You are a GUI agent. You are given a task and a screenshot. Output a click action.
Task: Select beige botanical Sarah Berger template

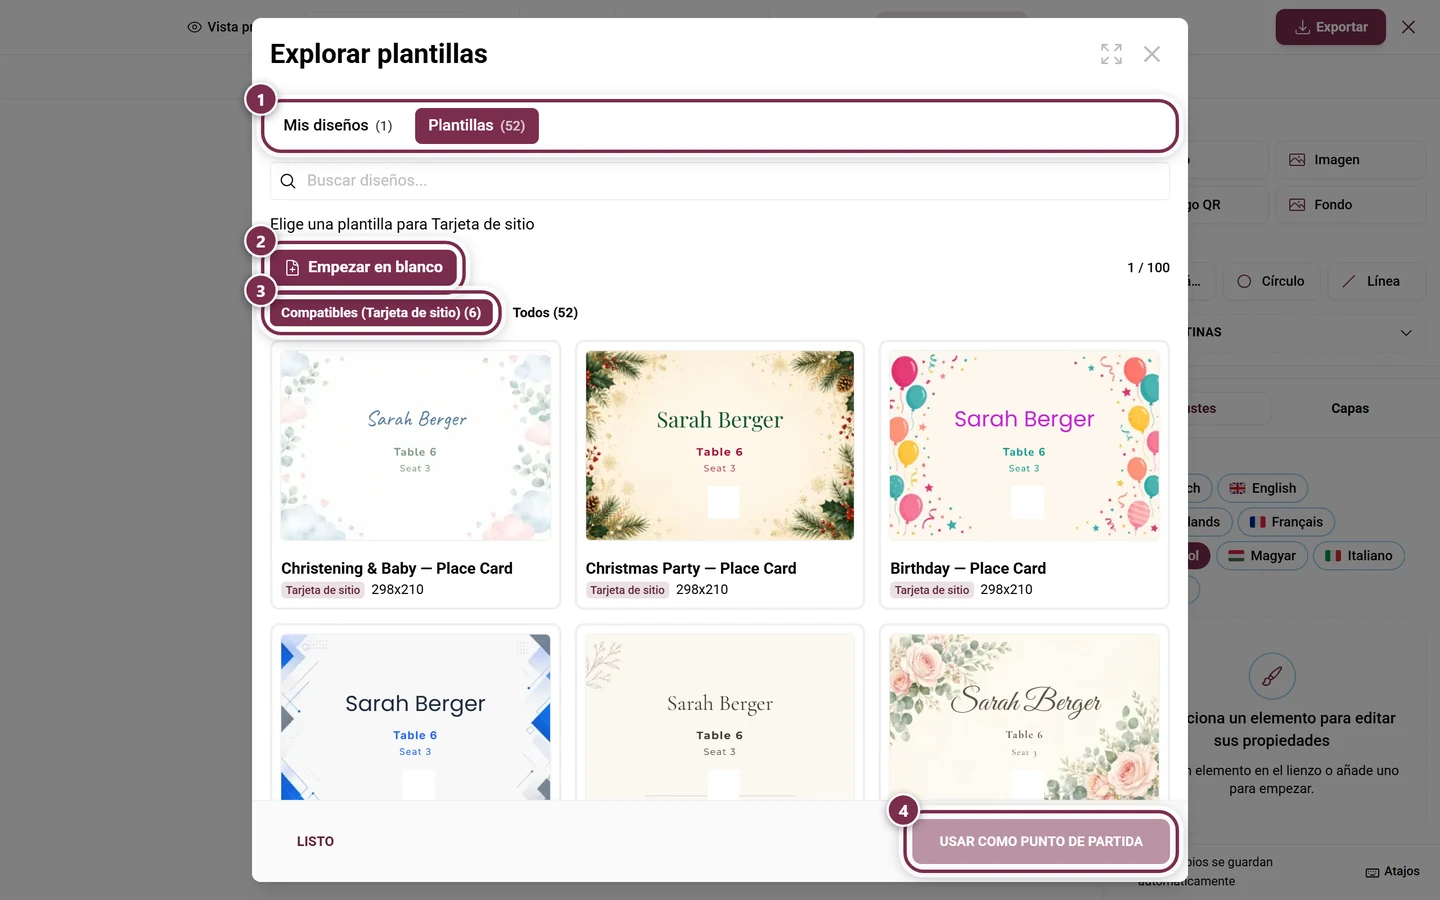pyautogui.click(x=720, y=717)
